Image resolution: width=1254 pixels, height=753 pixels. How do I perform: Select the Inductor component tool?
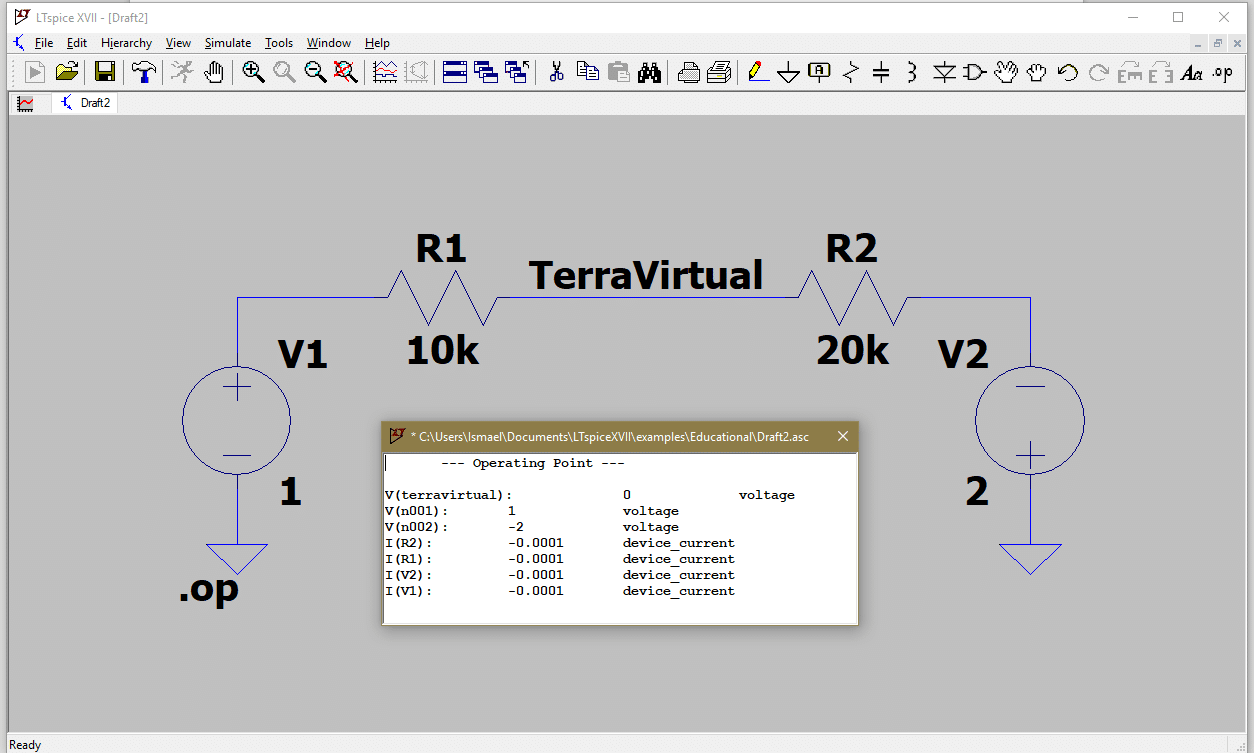(x=911, y=72)
